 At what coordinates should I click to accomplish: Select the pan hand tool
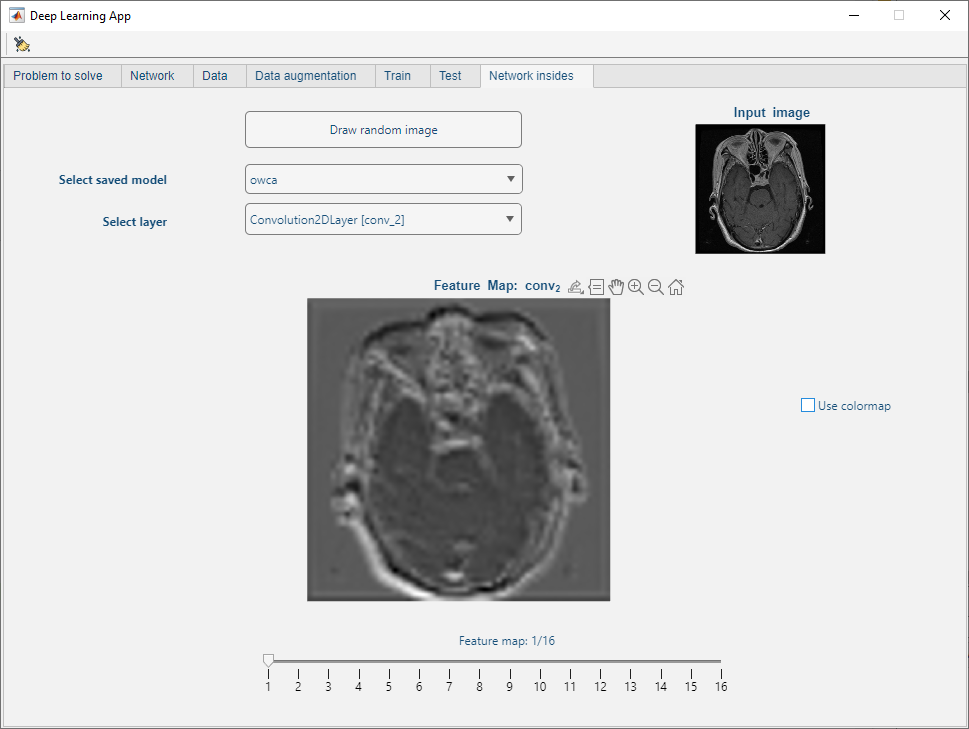(616, 287)
